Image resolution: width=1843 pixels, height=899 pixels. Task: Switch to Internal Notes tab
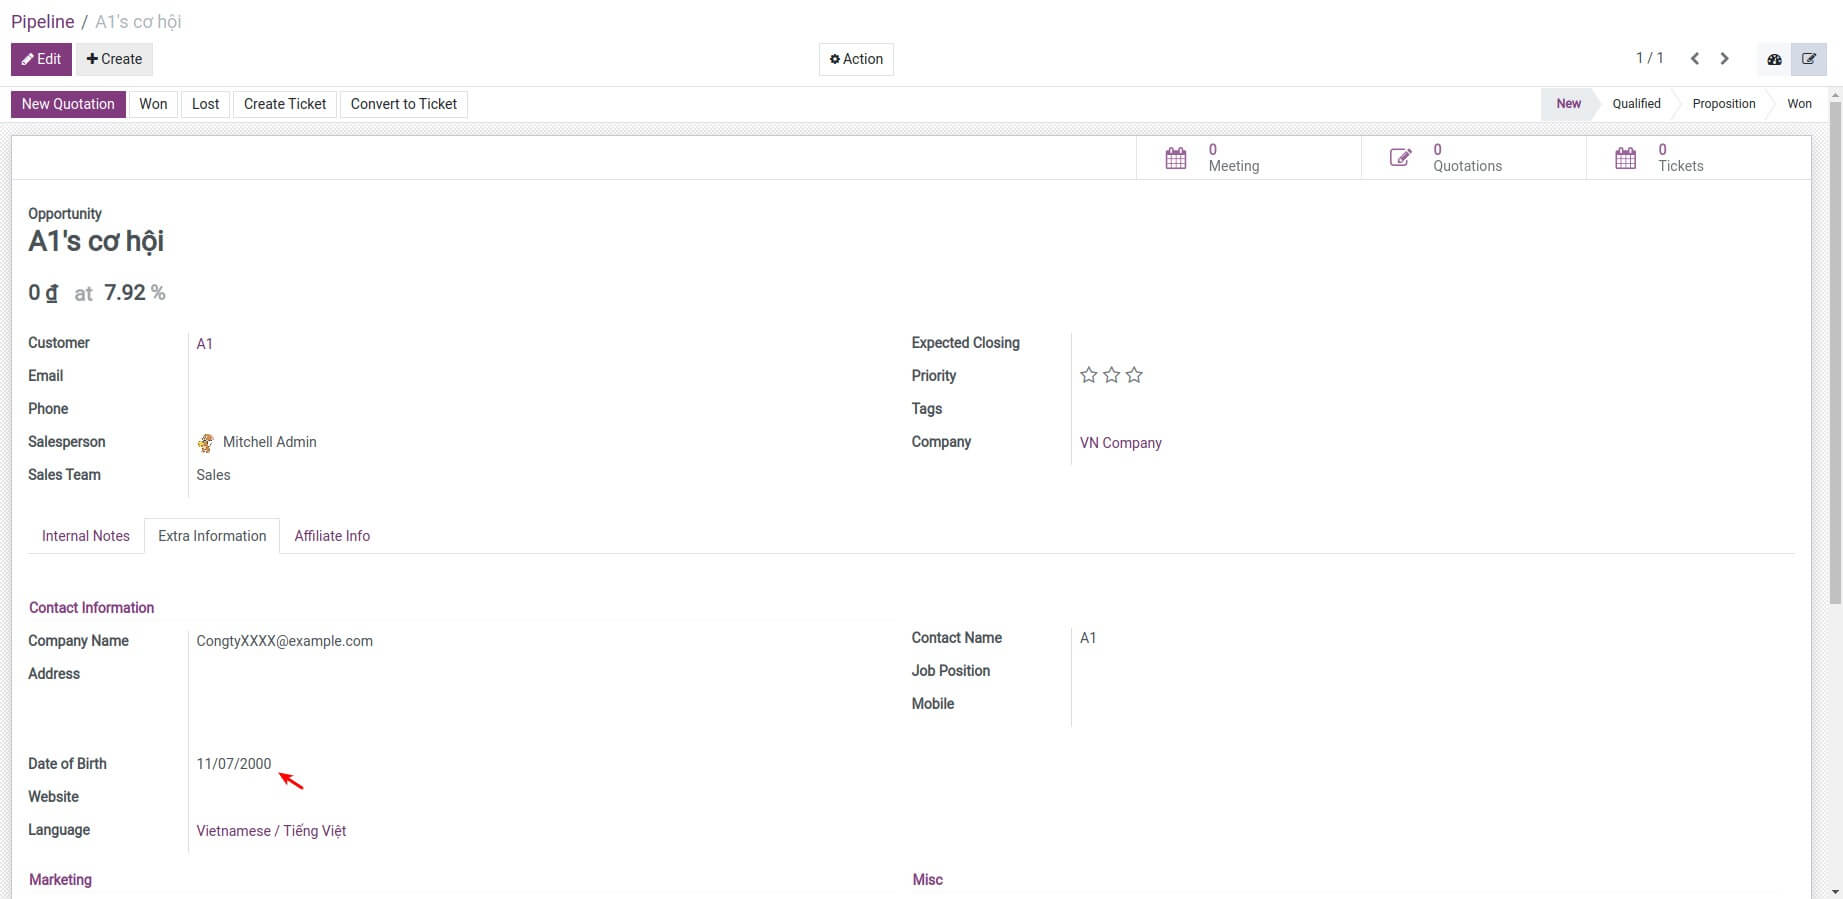pyautogui.click(x=86, y=536)
